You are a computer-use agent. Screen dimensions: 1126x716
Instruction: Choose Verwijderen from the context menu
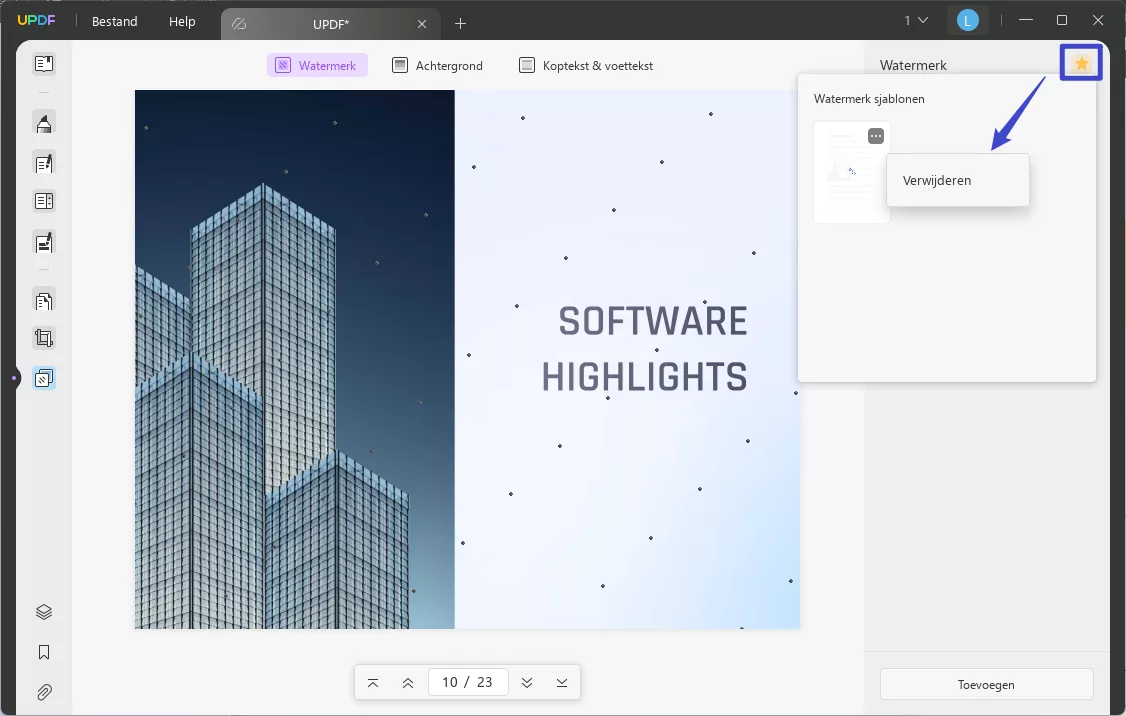click(x=937, y=181)
